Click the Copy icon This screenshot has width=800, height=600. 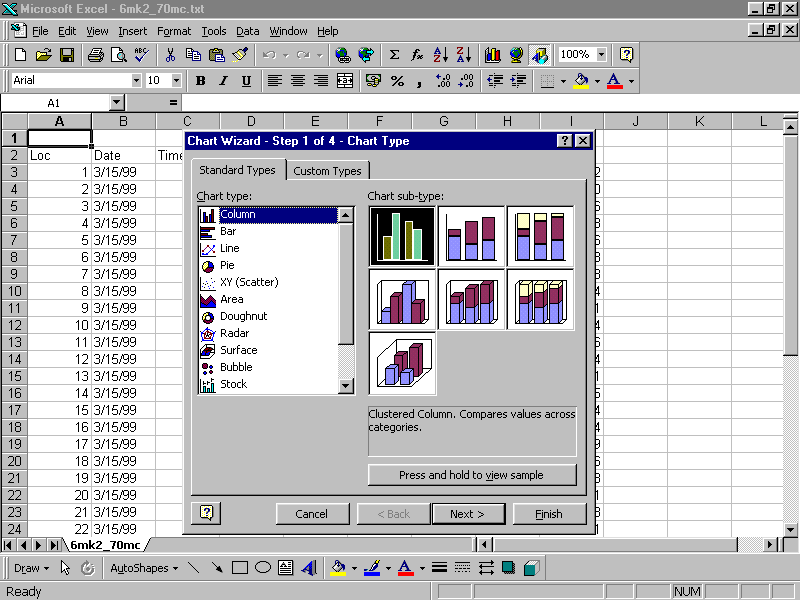[193, 55]
